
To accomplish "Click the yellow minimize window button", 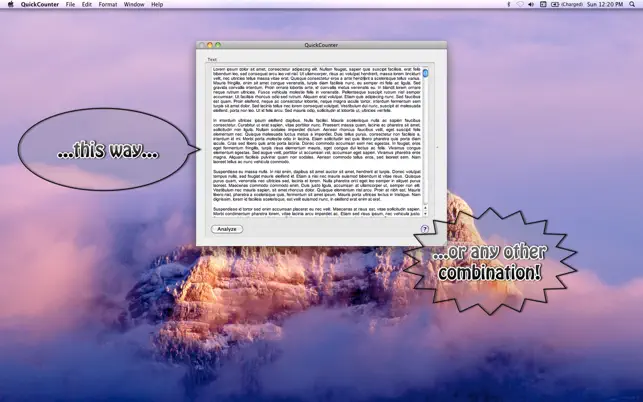I will tap(210, 45).
